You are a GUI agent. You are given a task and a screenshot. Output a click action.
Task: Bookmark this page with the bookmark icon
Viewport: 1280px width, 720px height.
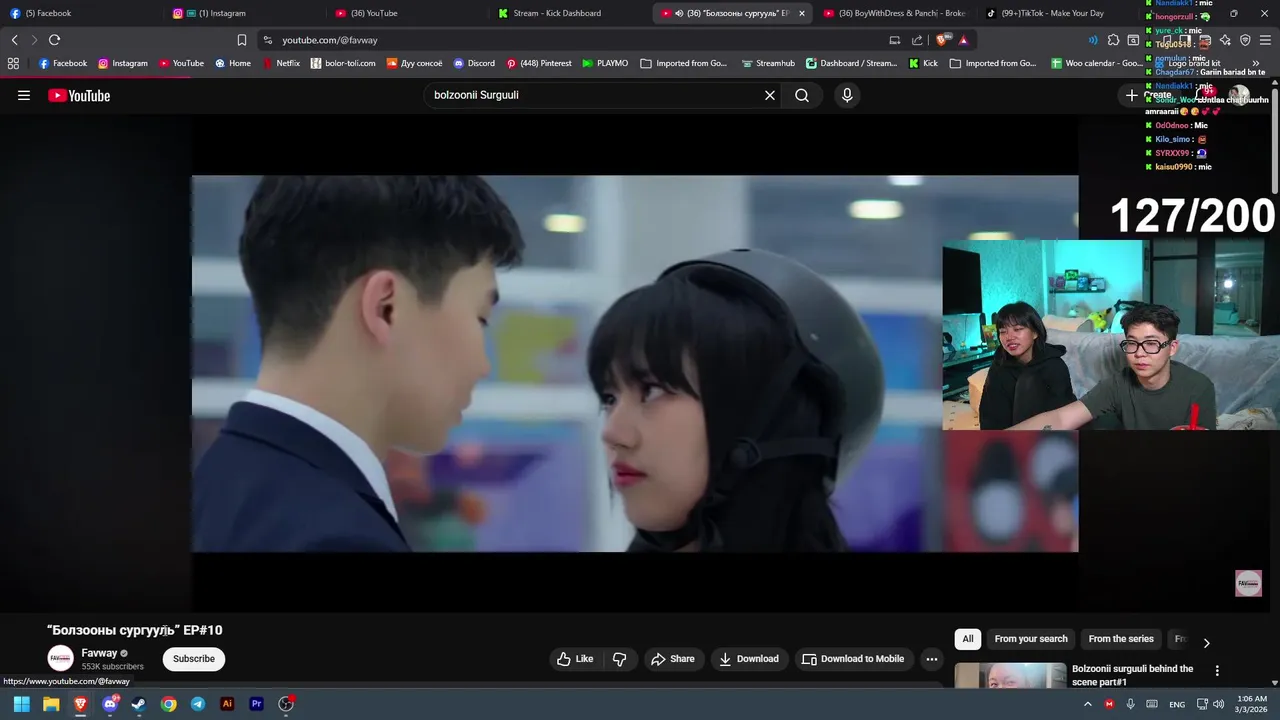tap(242, 40)
